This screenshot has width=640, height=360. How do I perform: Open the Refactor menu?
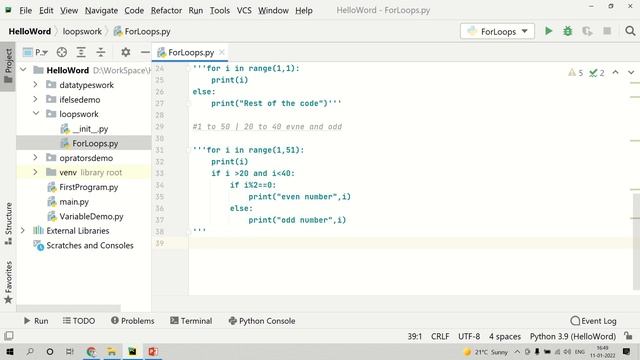pyautogui.click(x=166, y=10)
